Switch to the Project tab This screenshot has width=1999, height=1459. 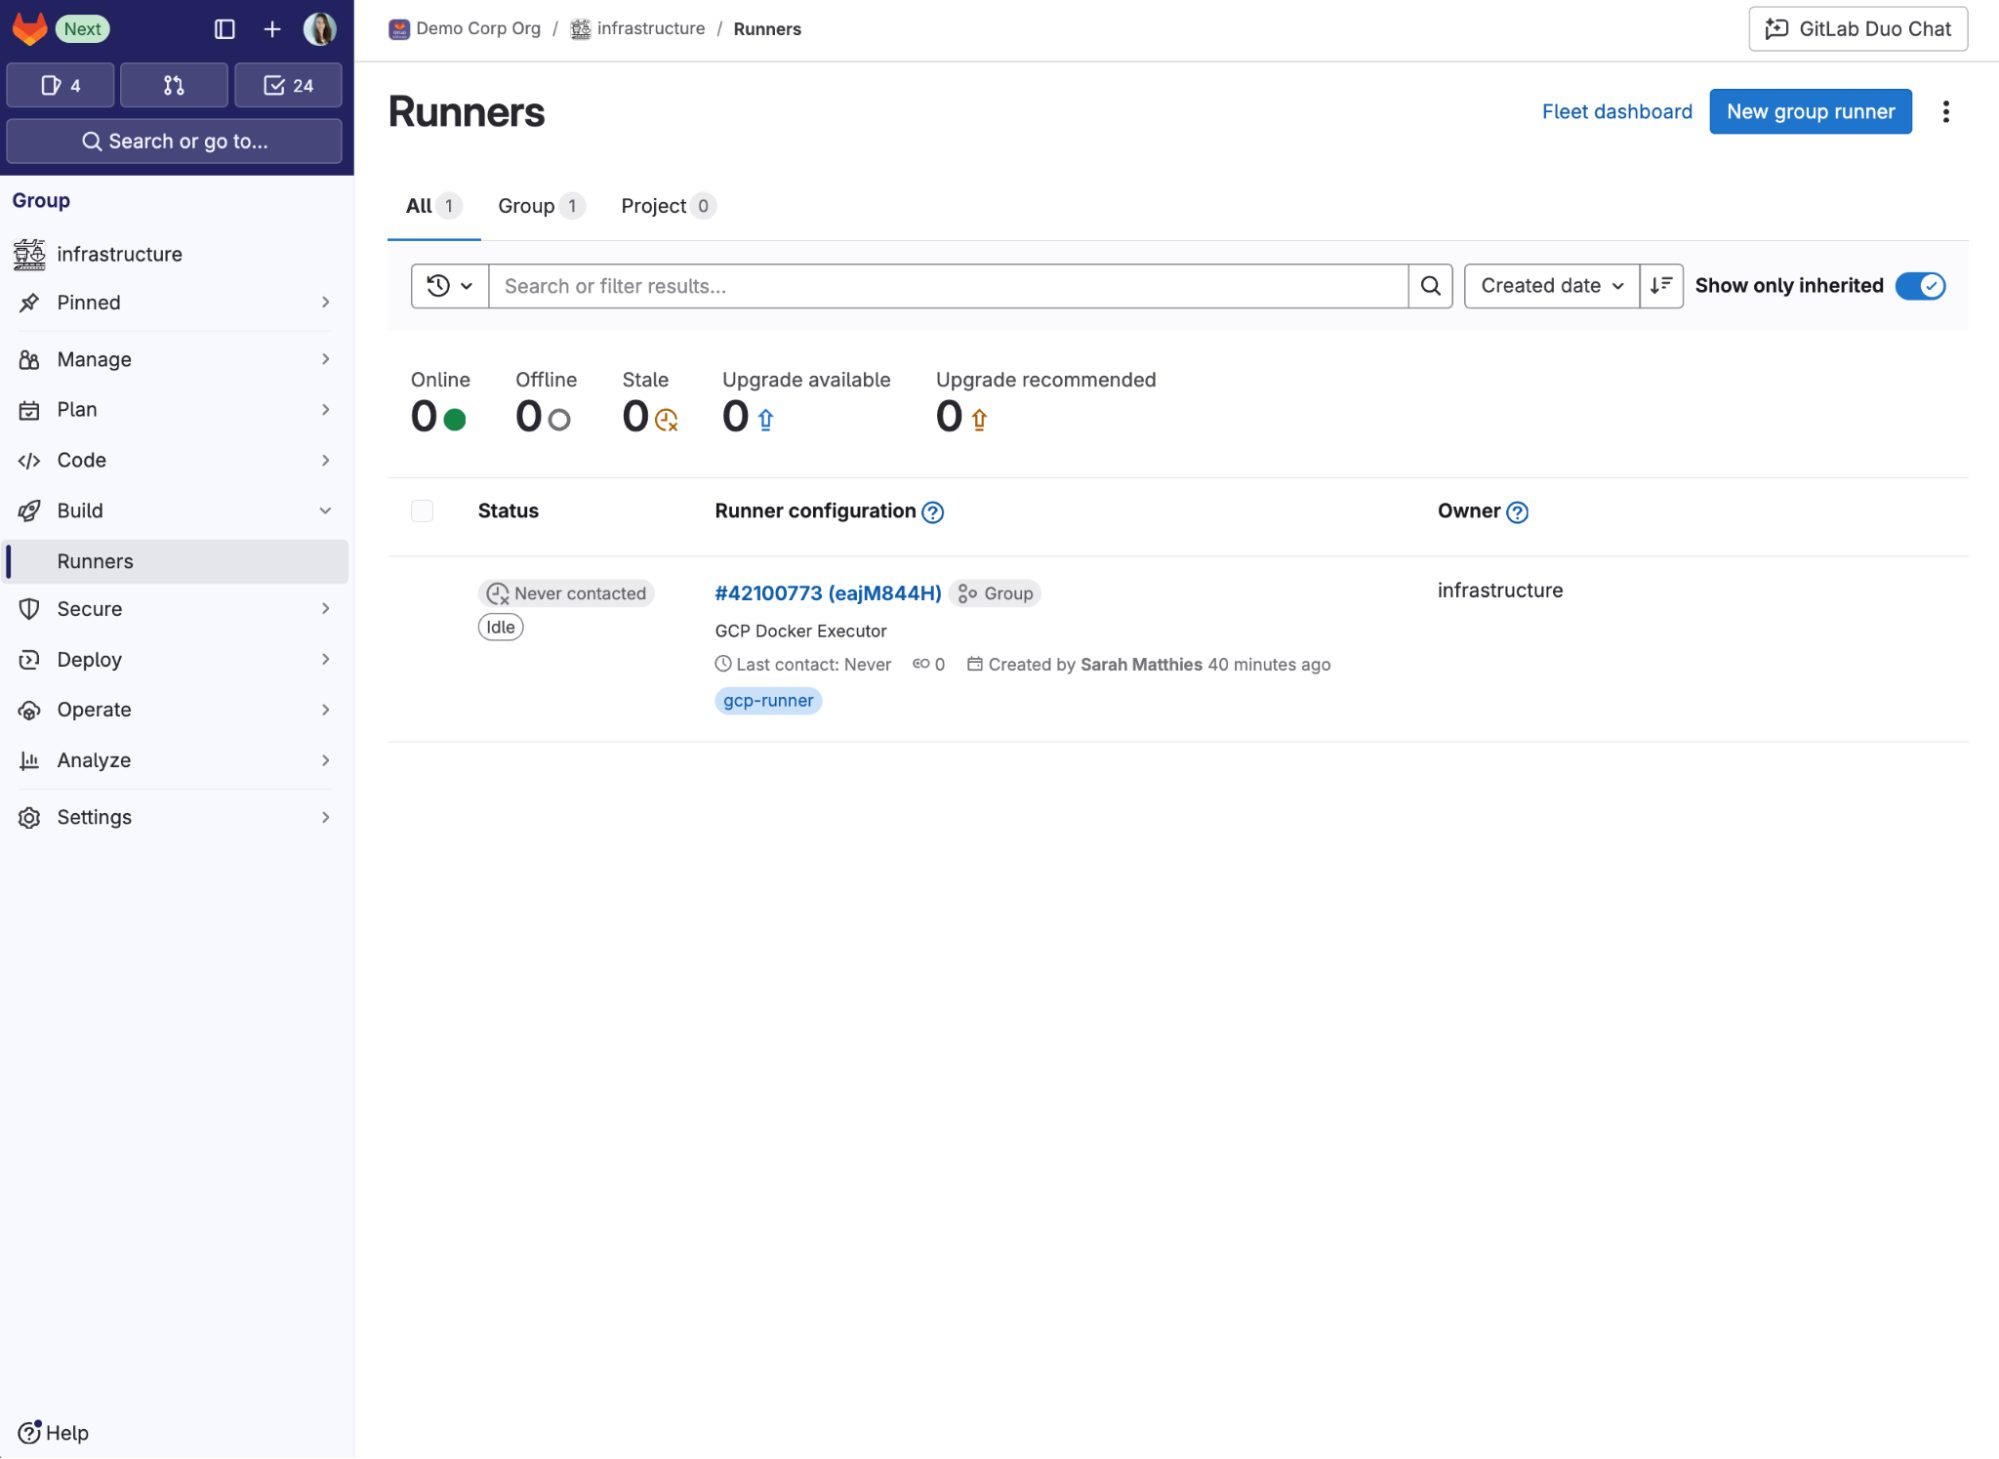666,205
